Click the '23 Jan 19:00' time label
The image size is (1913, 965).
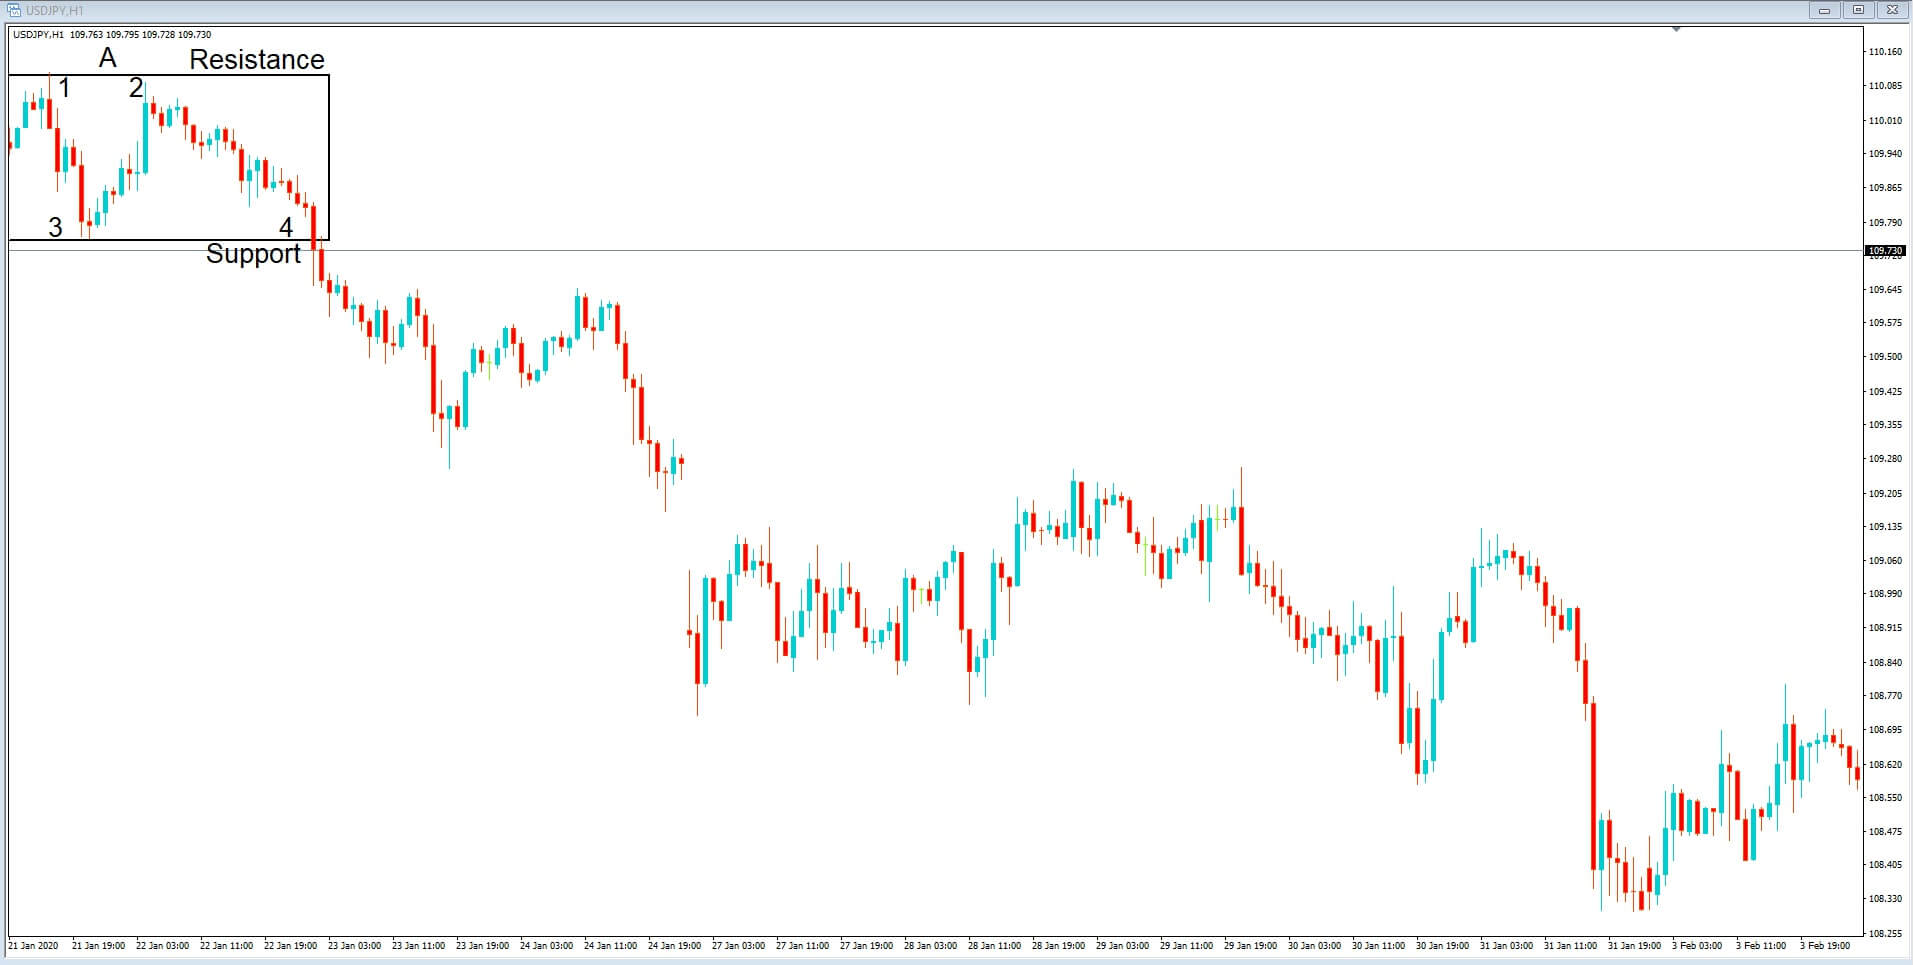click(x=482, y=946)
